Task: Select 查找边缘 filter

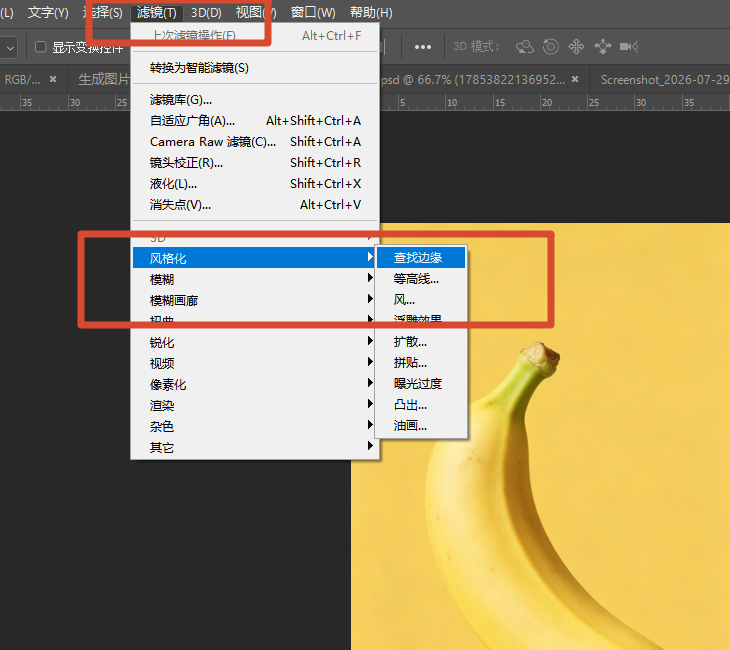Action: (421, 257)
